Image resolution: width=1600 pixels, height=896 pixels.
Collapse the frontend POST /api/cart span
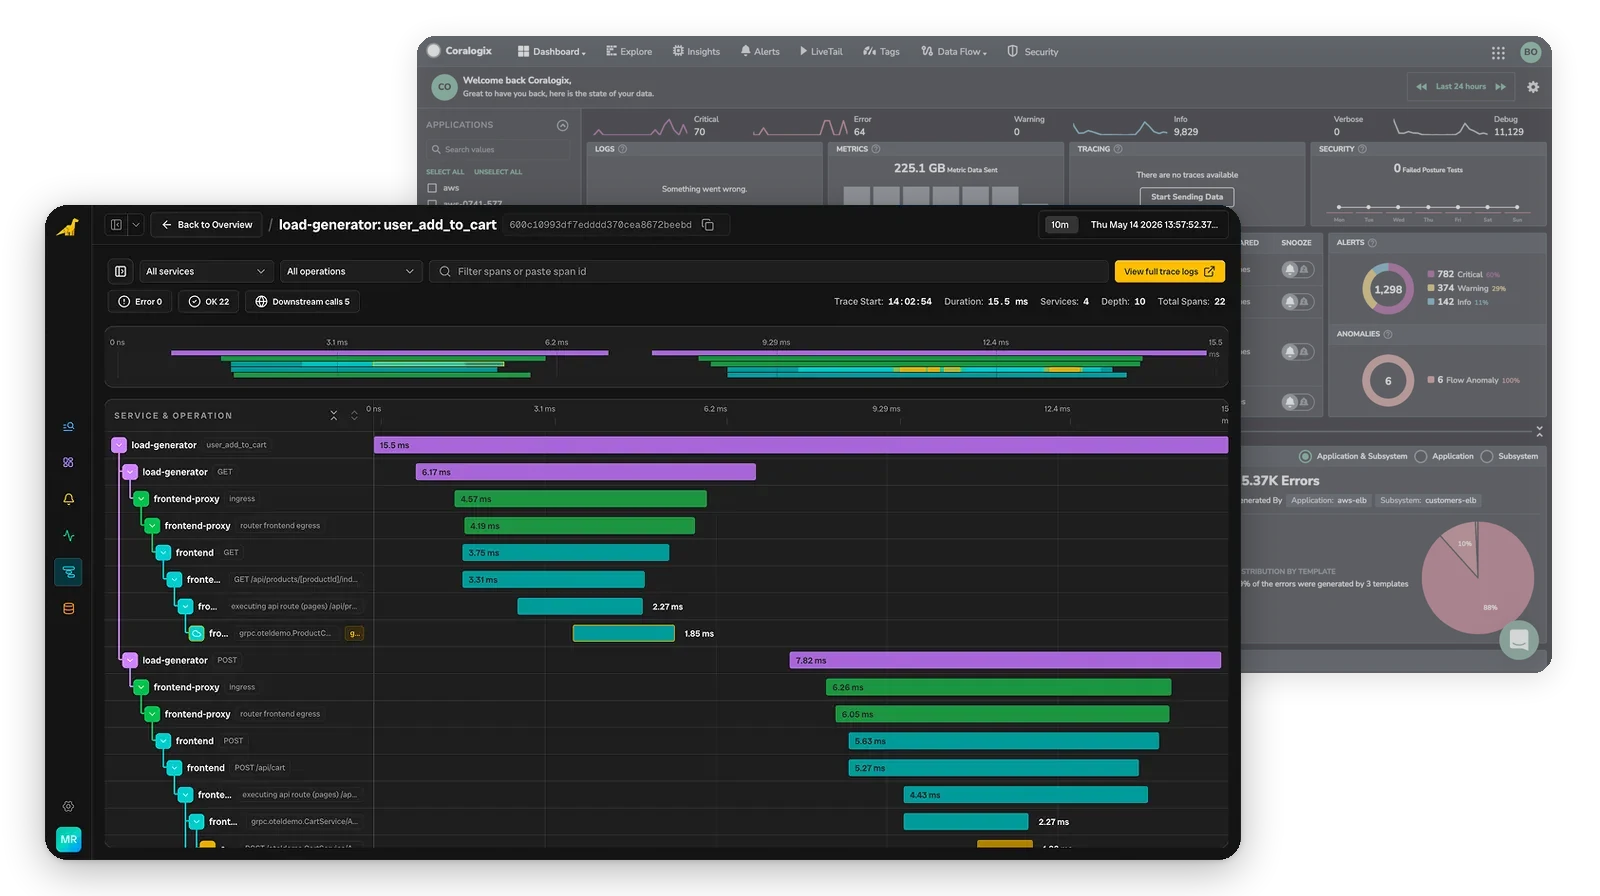(174, 768)
